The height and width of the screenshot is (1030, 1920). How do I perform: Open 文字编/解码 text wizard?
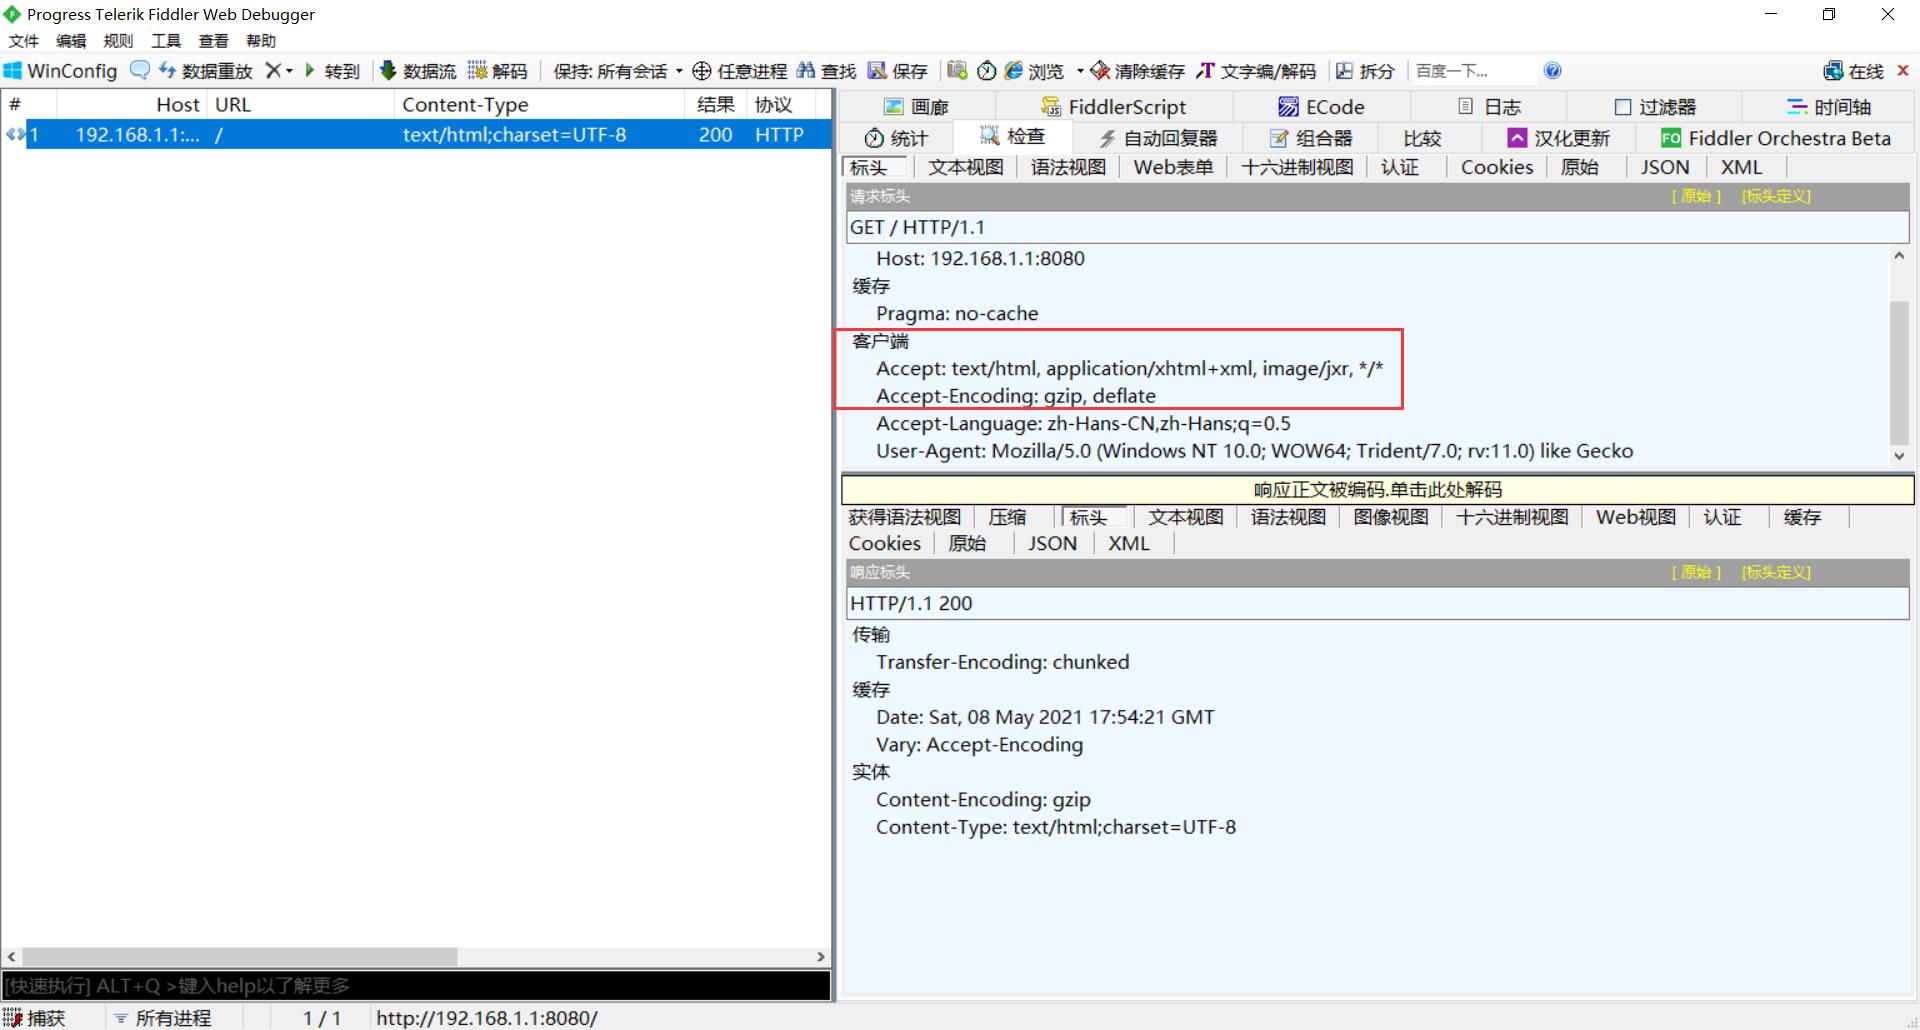click(x=1256, y=71)
